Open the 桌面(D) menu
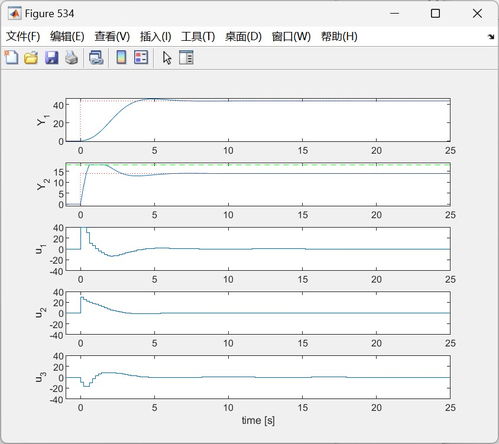The height and width of the screenshot is (444, 499). point(243,36)
